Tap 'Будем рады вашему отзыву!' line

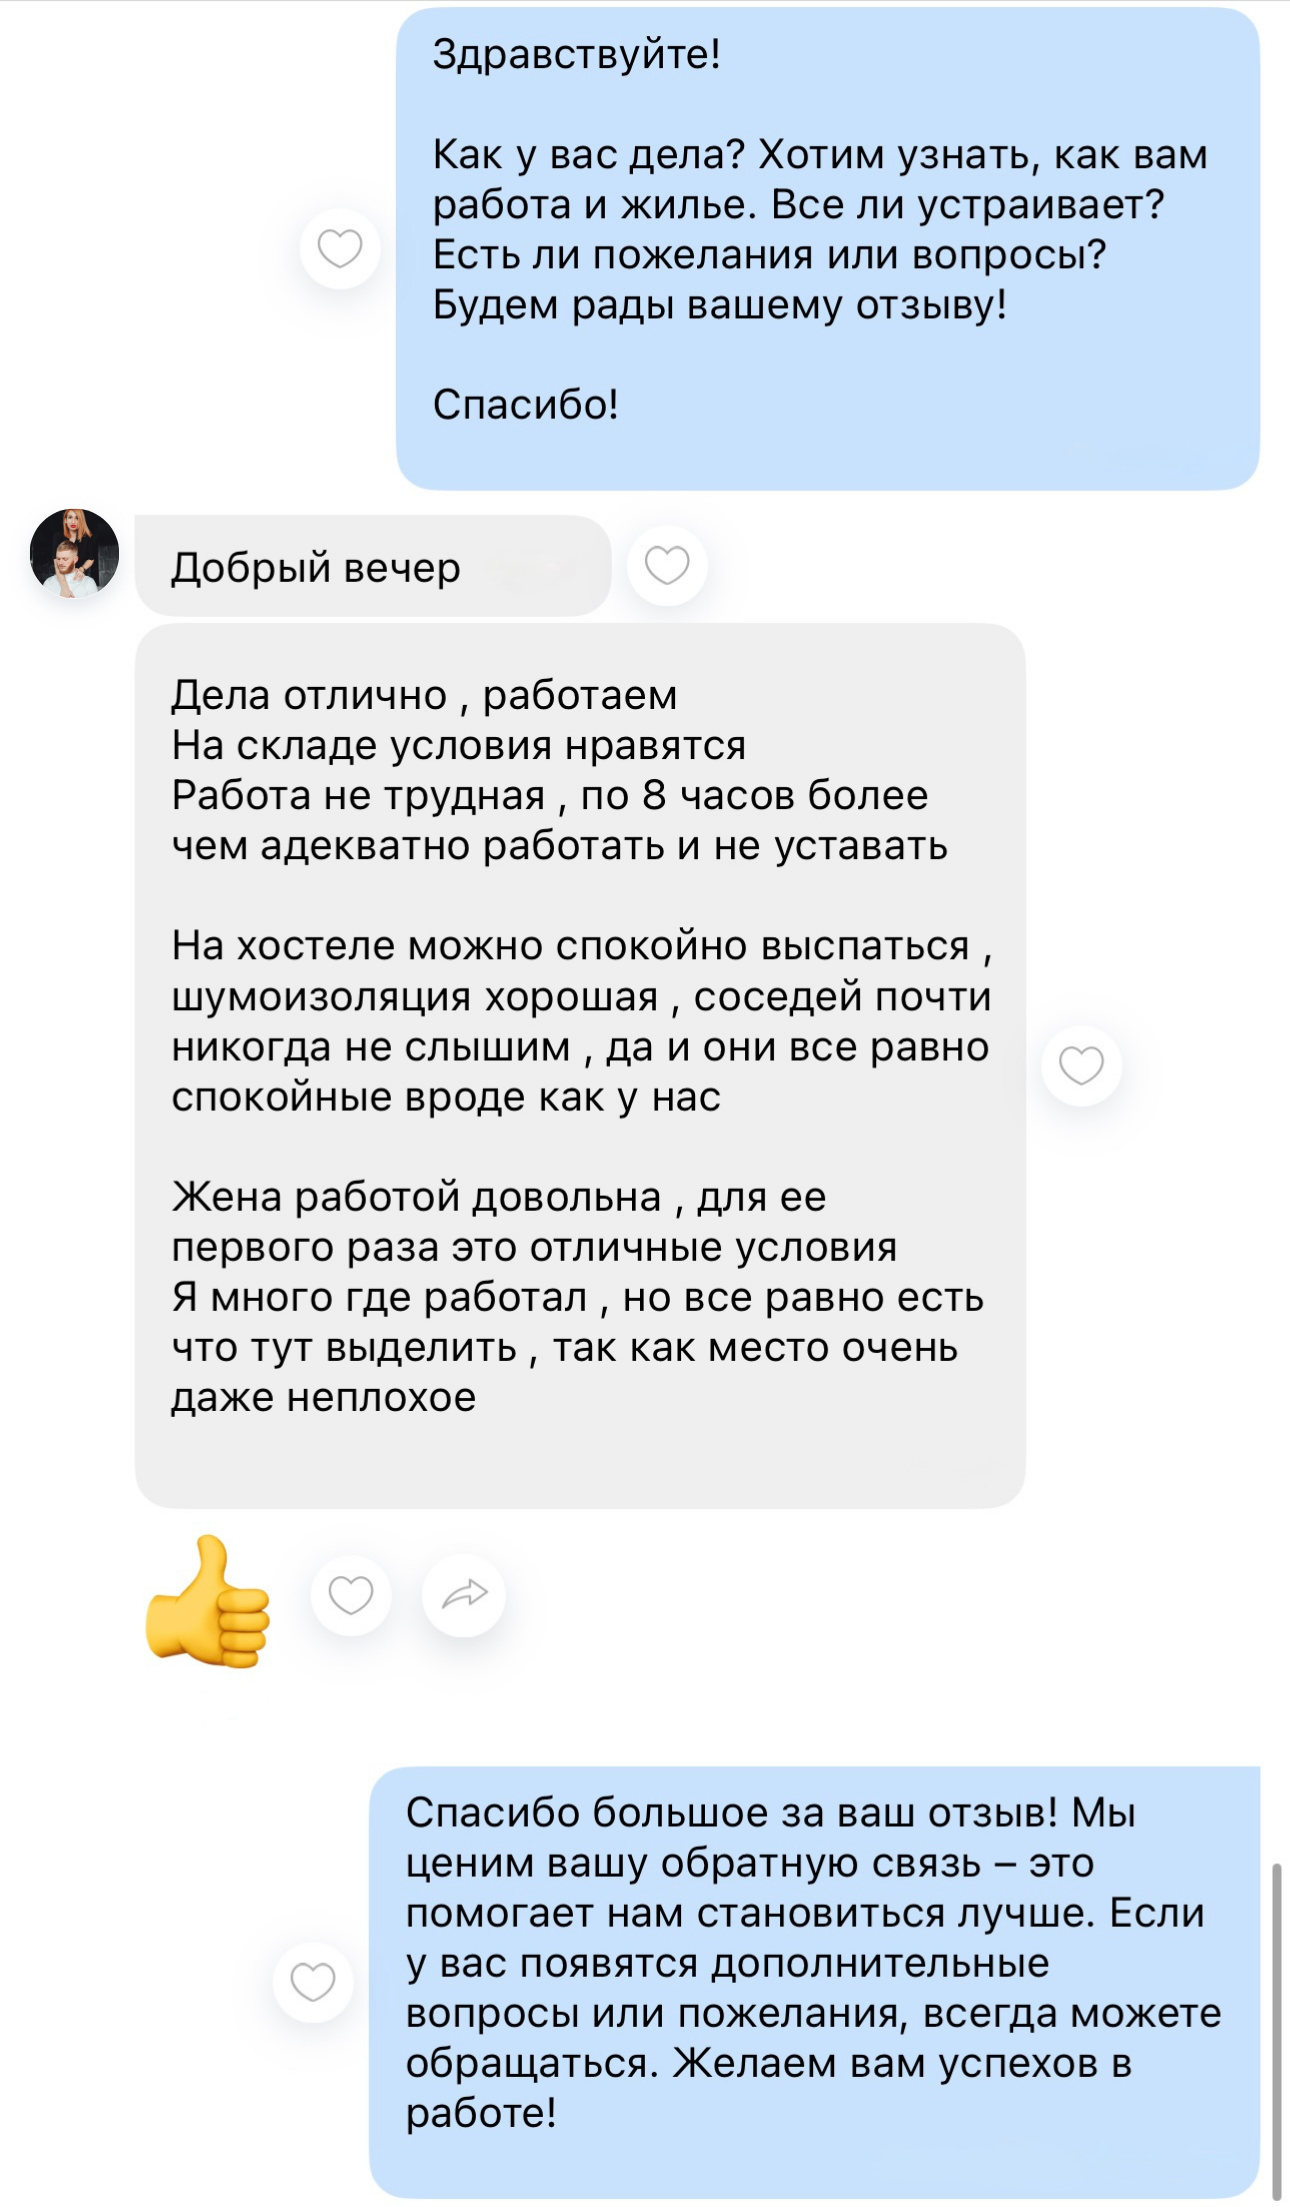click(720, 305)
